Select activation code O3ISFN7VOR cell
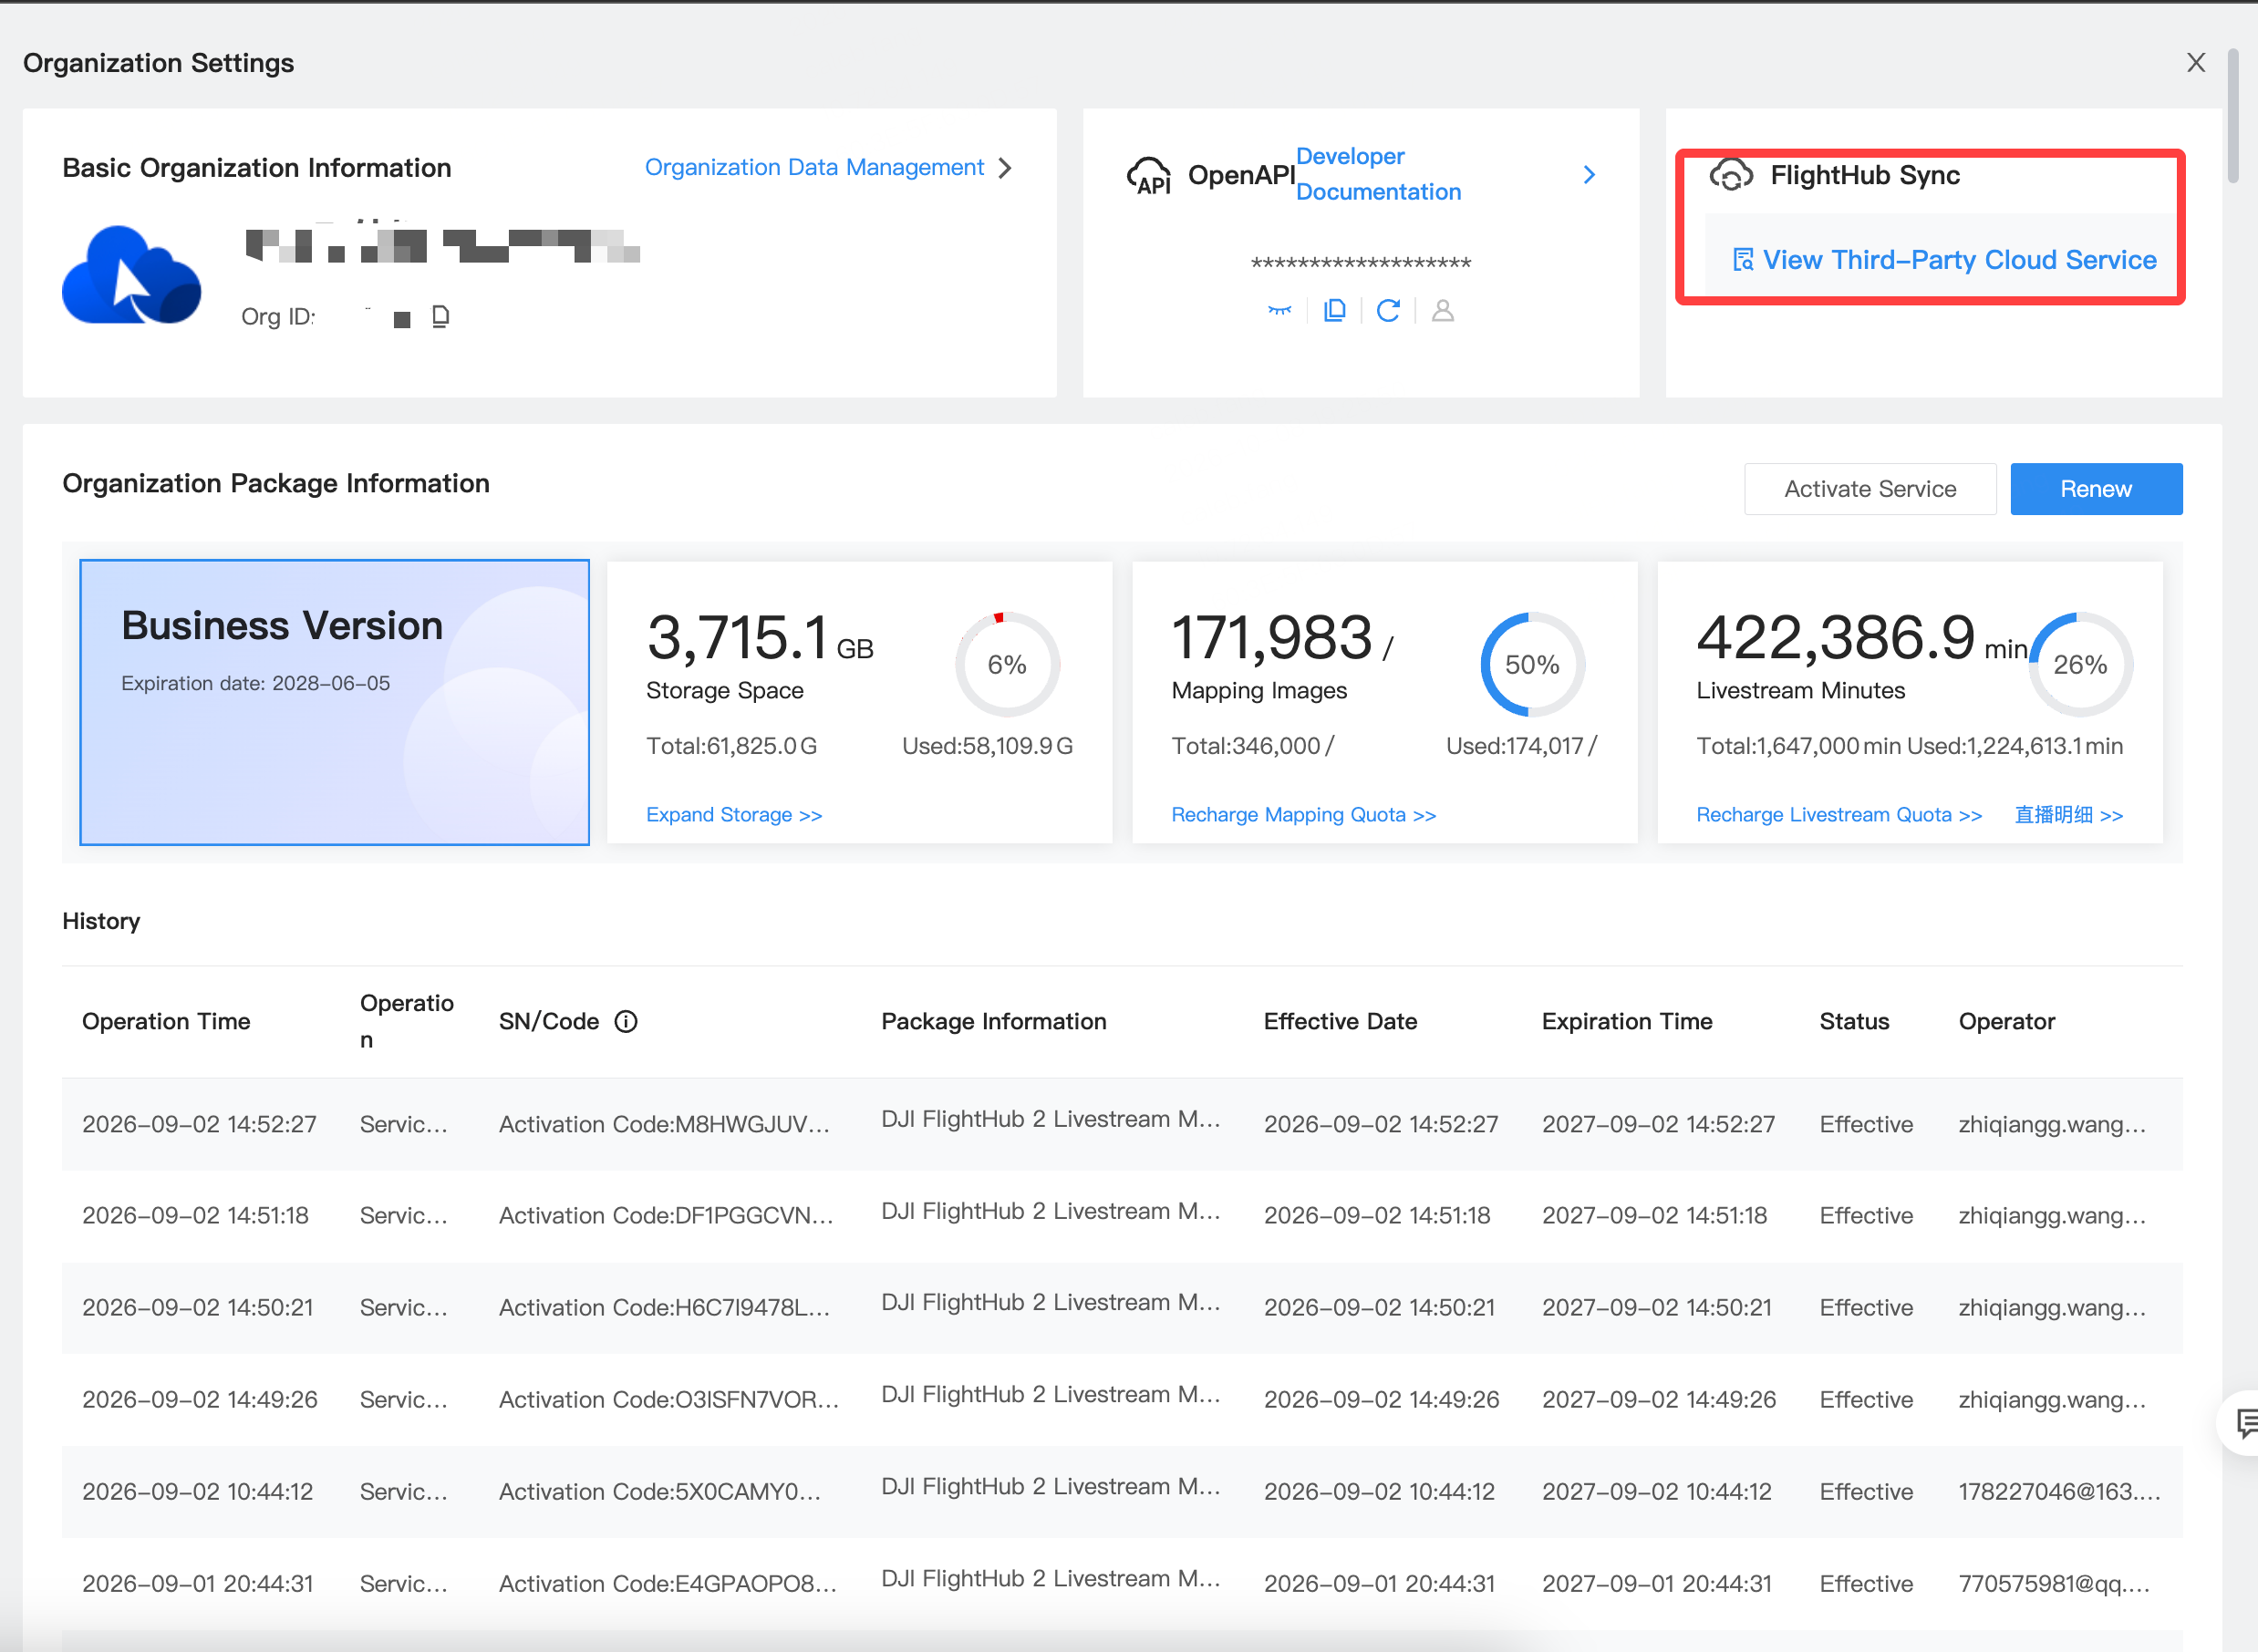Image resolution: width=2258 pixels, height=1652 pixels. pos(669,1400)
